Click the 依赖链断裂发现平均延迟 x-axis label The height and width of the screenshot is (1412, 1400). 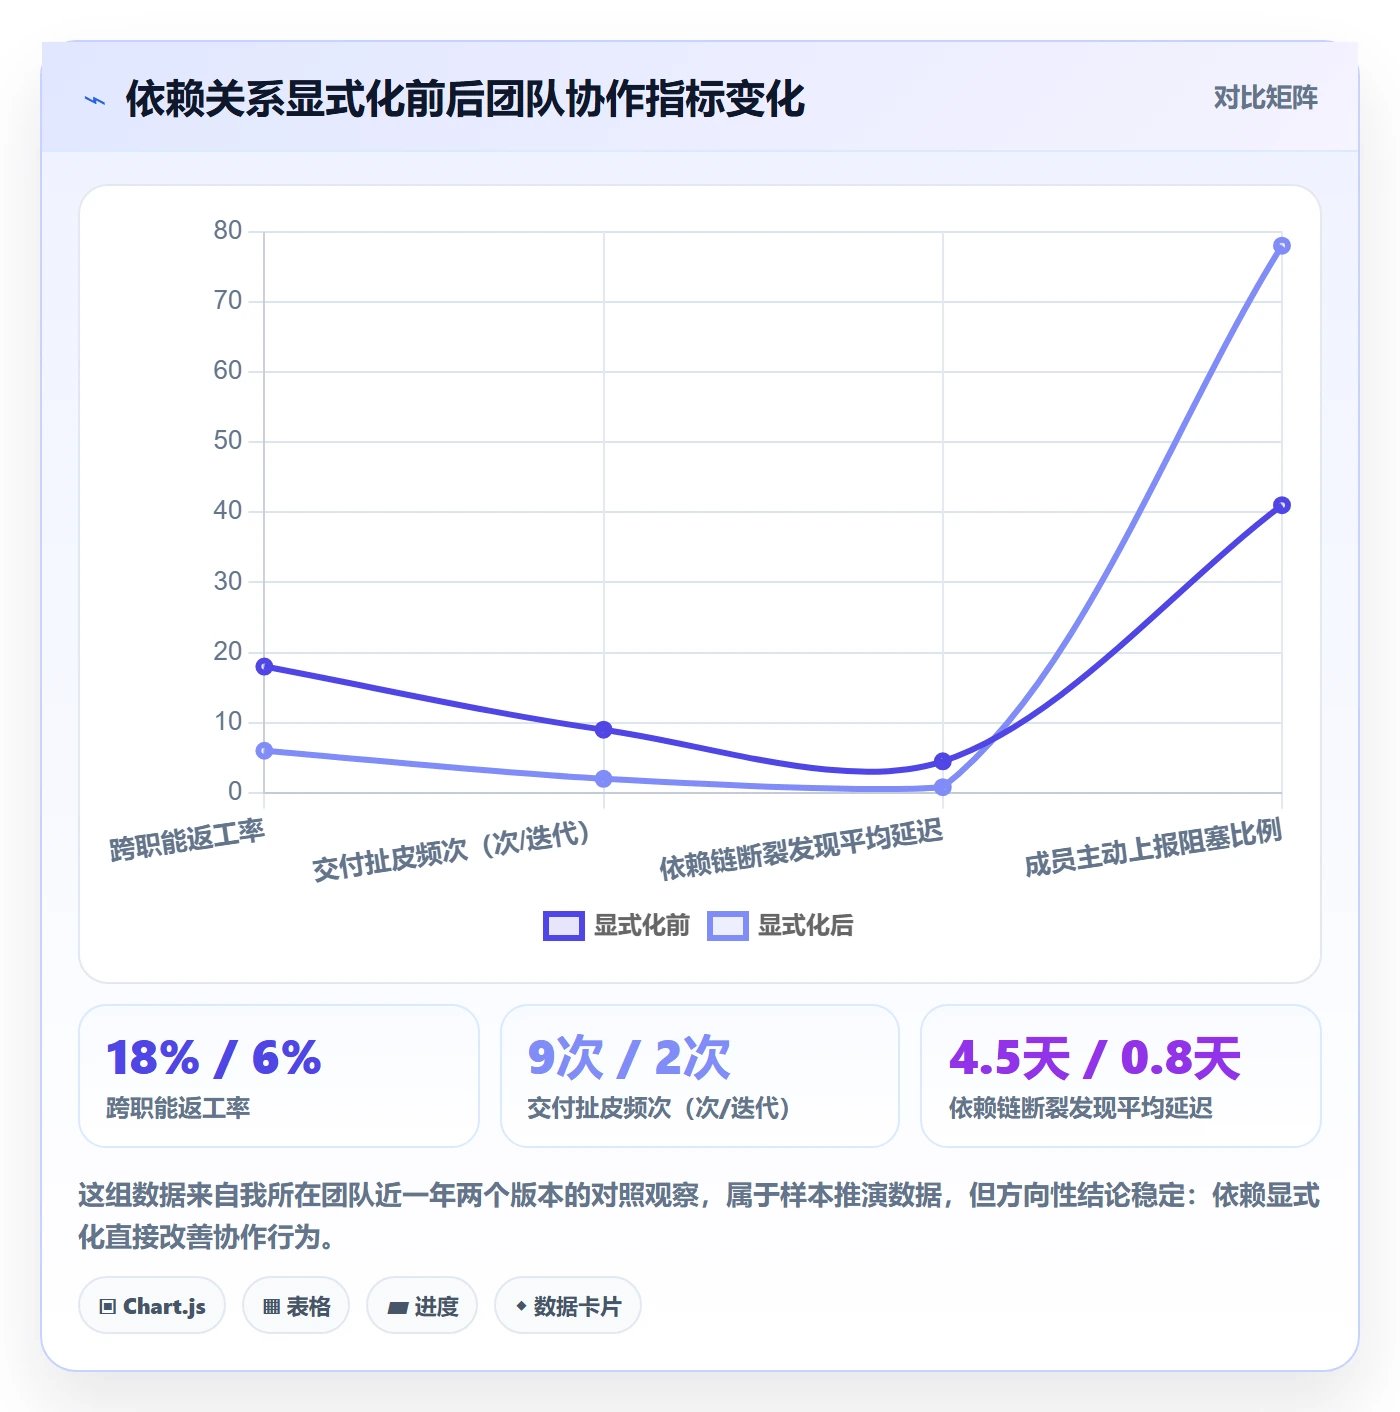click(x=801, y=850)
